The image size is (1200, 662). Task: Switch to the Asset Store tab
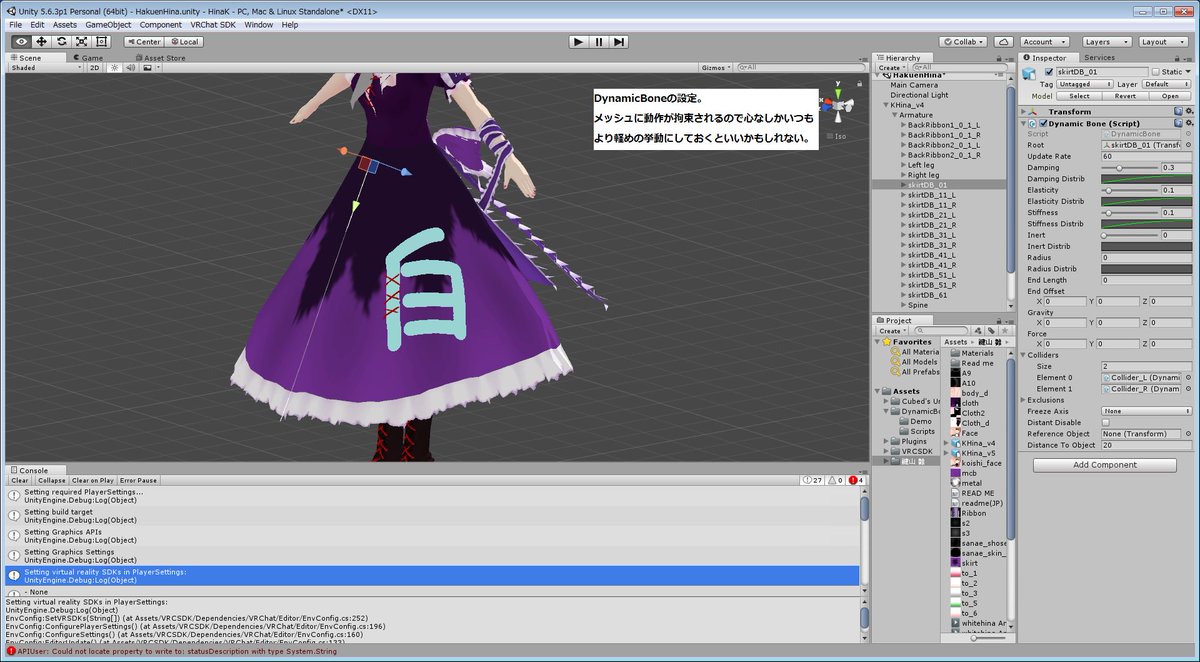pyautogui.click(x=159, y=58)
